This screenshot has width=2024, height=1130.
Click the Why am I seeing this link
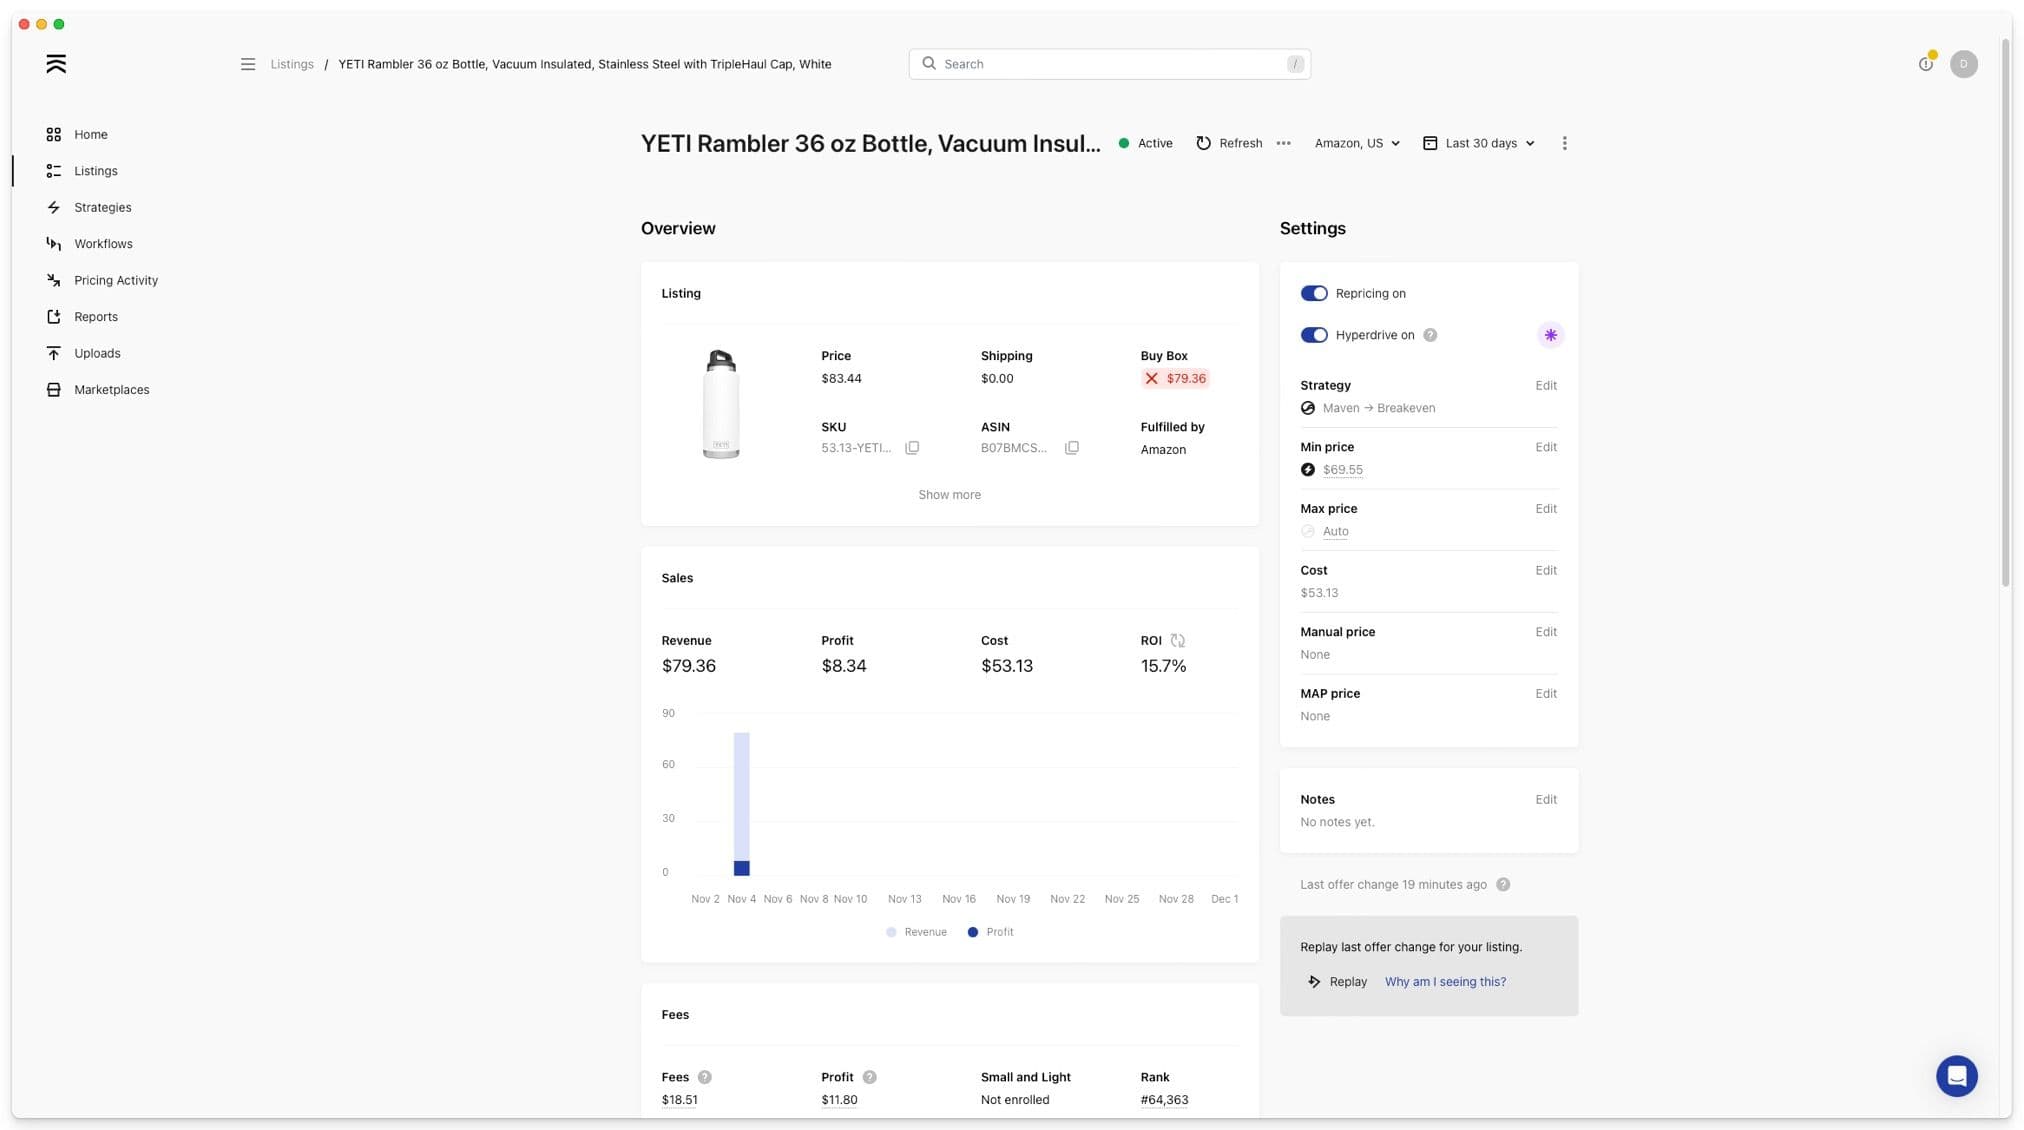pos(1446,981)
